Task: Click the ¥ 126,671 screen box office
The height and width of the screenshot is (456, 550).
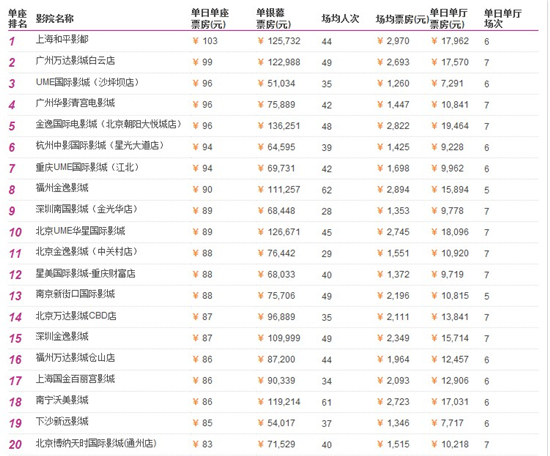Action: pyautogui.click(x=279, y=232)
